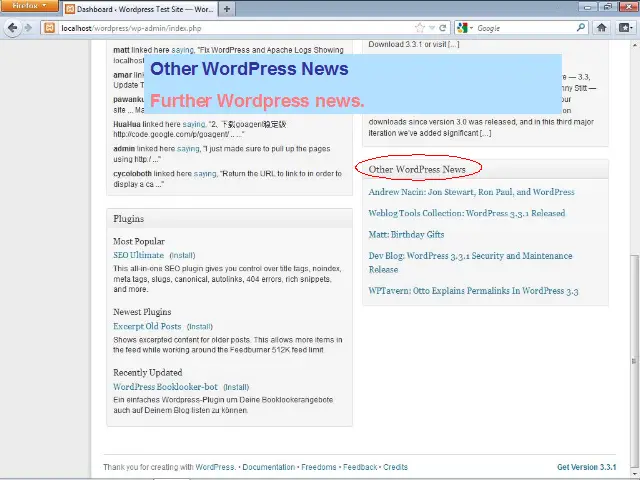Click the Other WordPress News widget header
Screen dimensions: 640x480
(x=485, y=169)
